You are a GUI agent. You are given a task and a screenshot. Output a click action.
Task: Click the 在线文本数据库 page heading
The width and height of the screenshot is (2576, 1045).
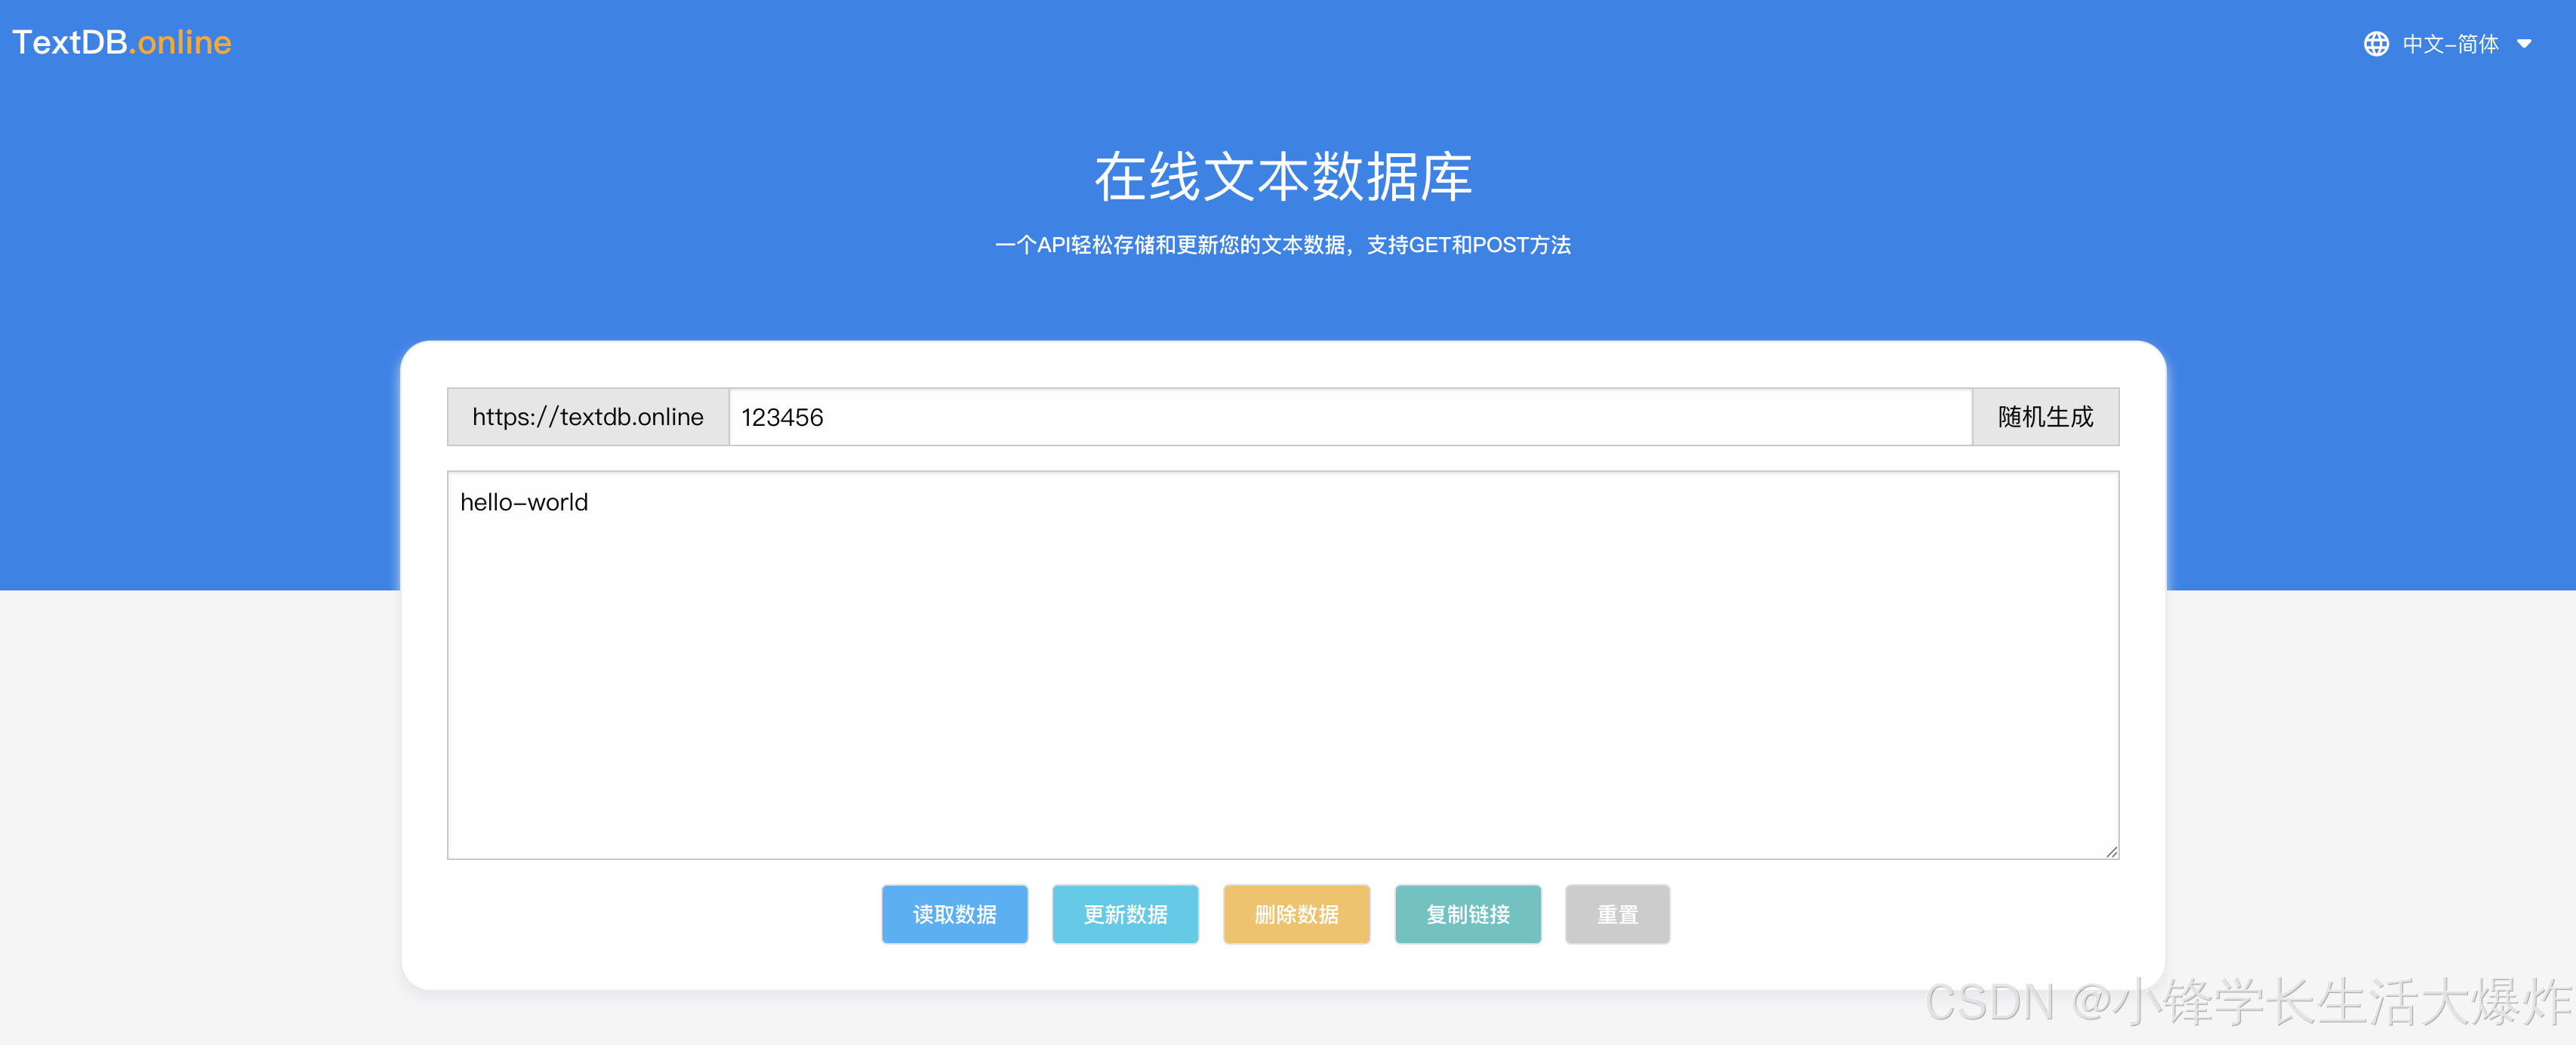point(1282,177)
